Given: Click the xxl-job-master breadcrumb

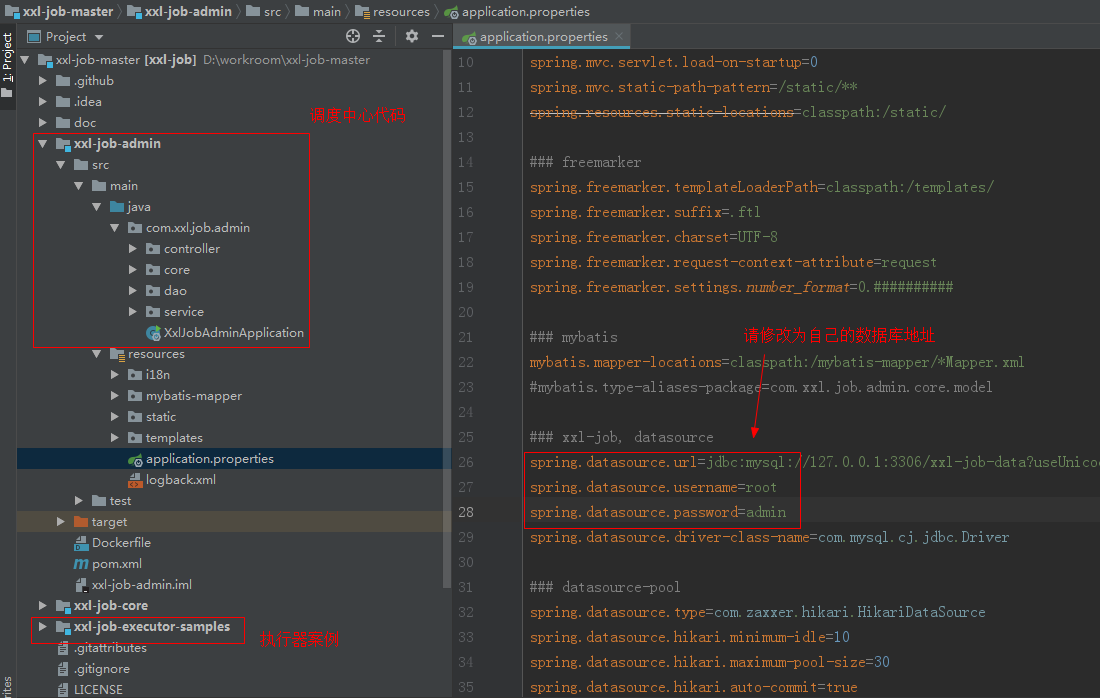Looking at the screenshot, I should pyautogui.click(x=59, y=12).
